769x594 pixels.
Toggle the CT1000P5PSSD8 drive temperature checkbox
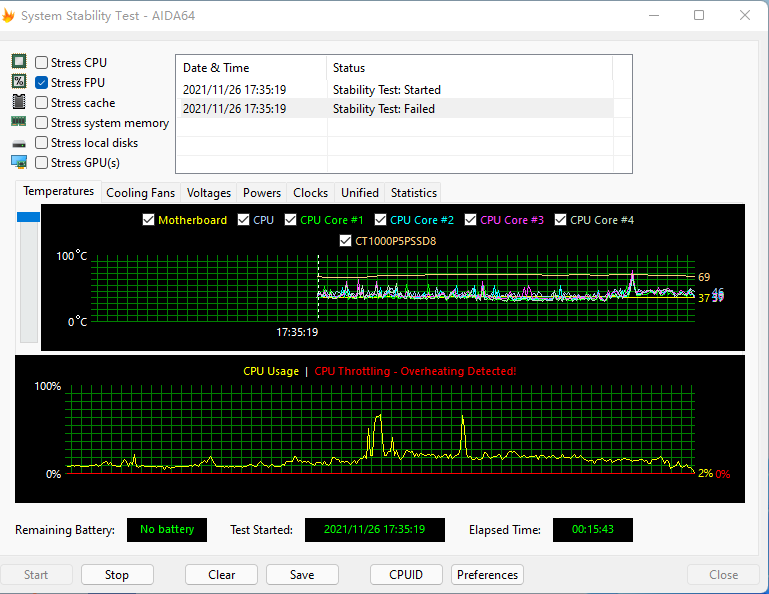tap(346, 241)
